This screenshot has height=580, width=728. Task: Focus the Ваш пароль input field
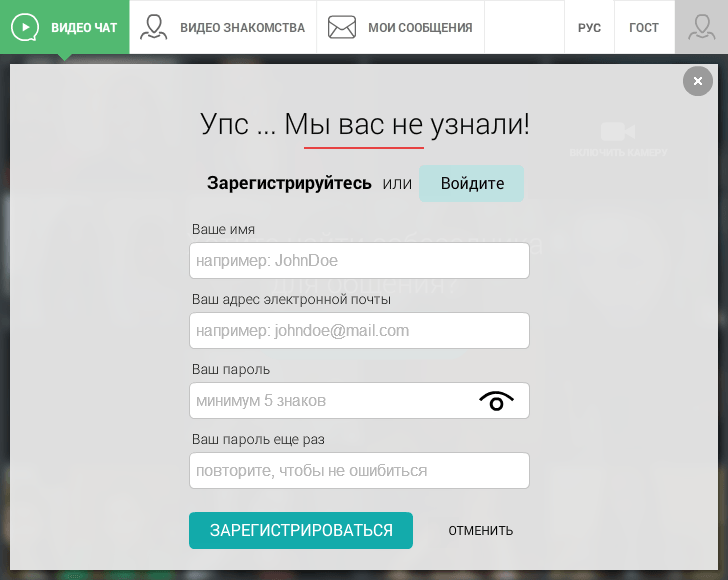(x=359, y=401)
